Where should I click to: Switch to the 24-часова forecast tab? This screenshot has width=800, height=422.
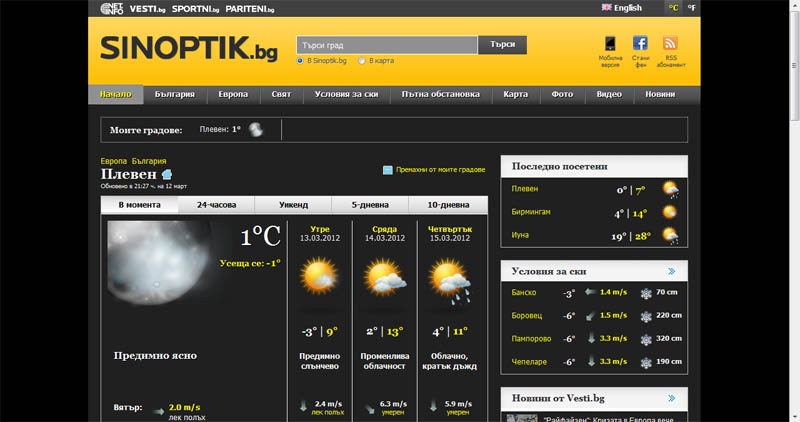(x=216, y=205)
